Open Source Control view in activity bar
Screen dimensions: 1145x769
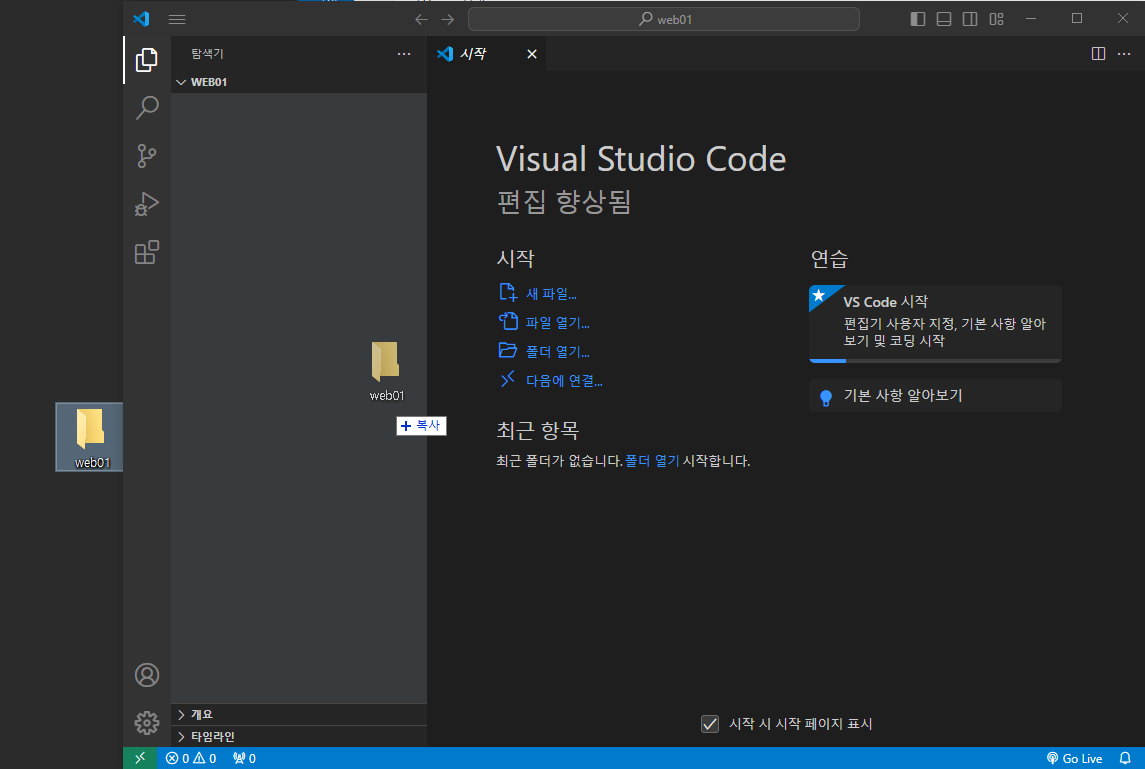tap(147, 156)
